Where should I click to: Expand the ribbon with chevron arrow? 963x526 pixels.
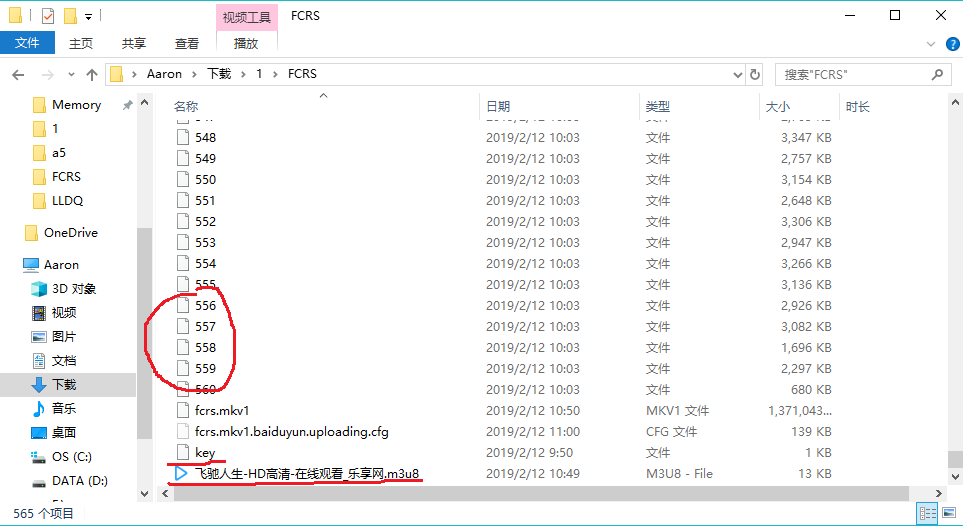tap(931, 44)
